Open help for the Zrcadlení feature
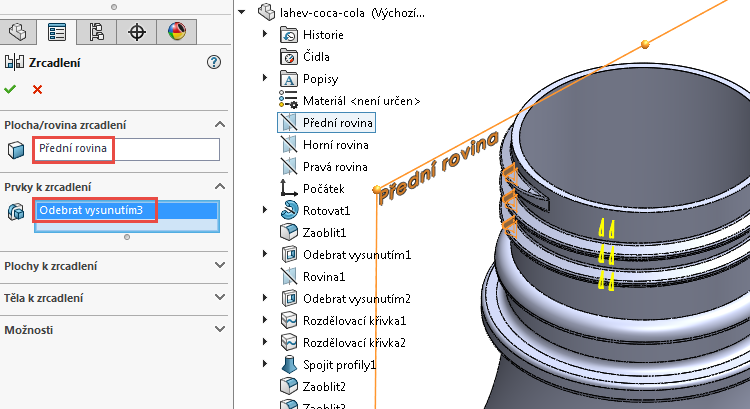This screenshot has width=750, height=409. [x=214, y=62]
